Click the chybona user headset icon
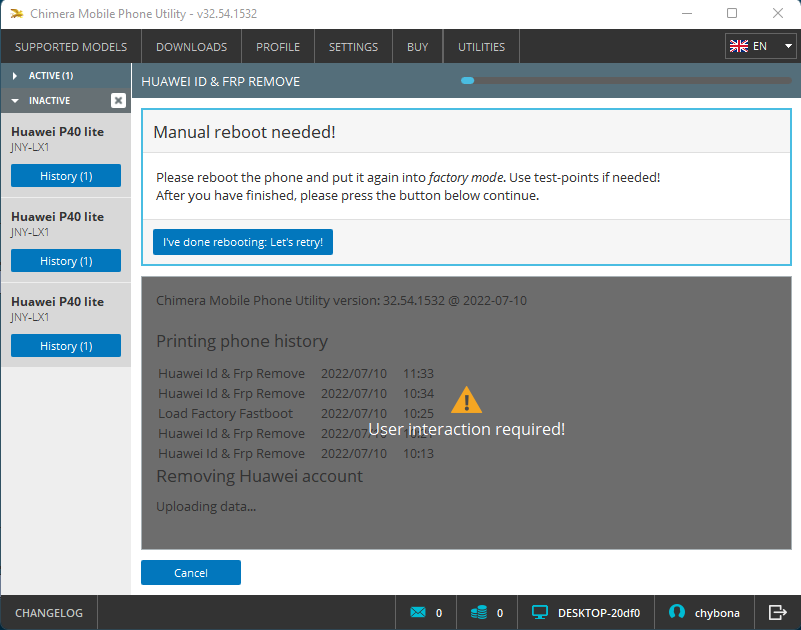 point(677,612)
